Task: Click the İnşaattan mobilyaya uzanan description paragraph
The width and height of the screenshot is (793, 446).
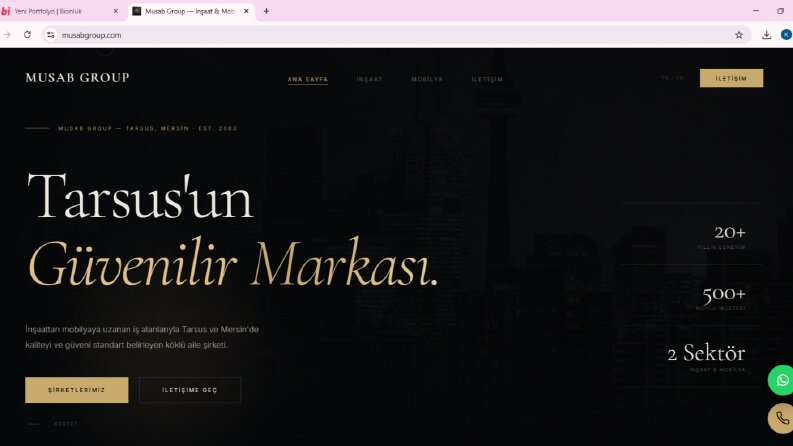Action: (x=142, y=337)
